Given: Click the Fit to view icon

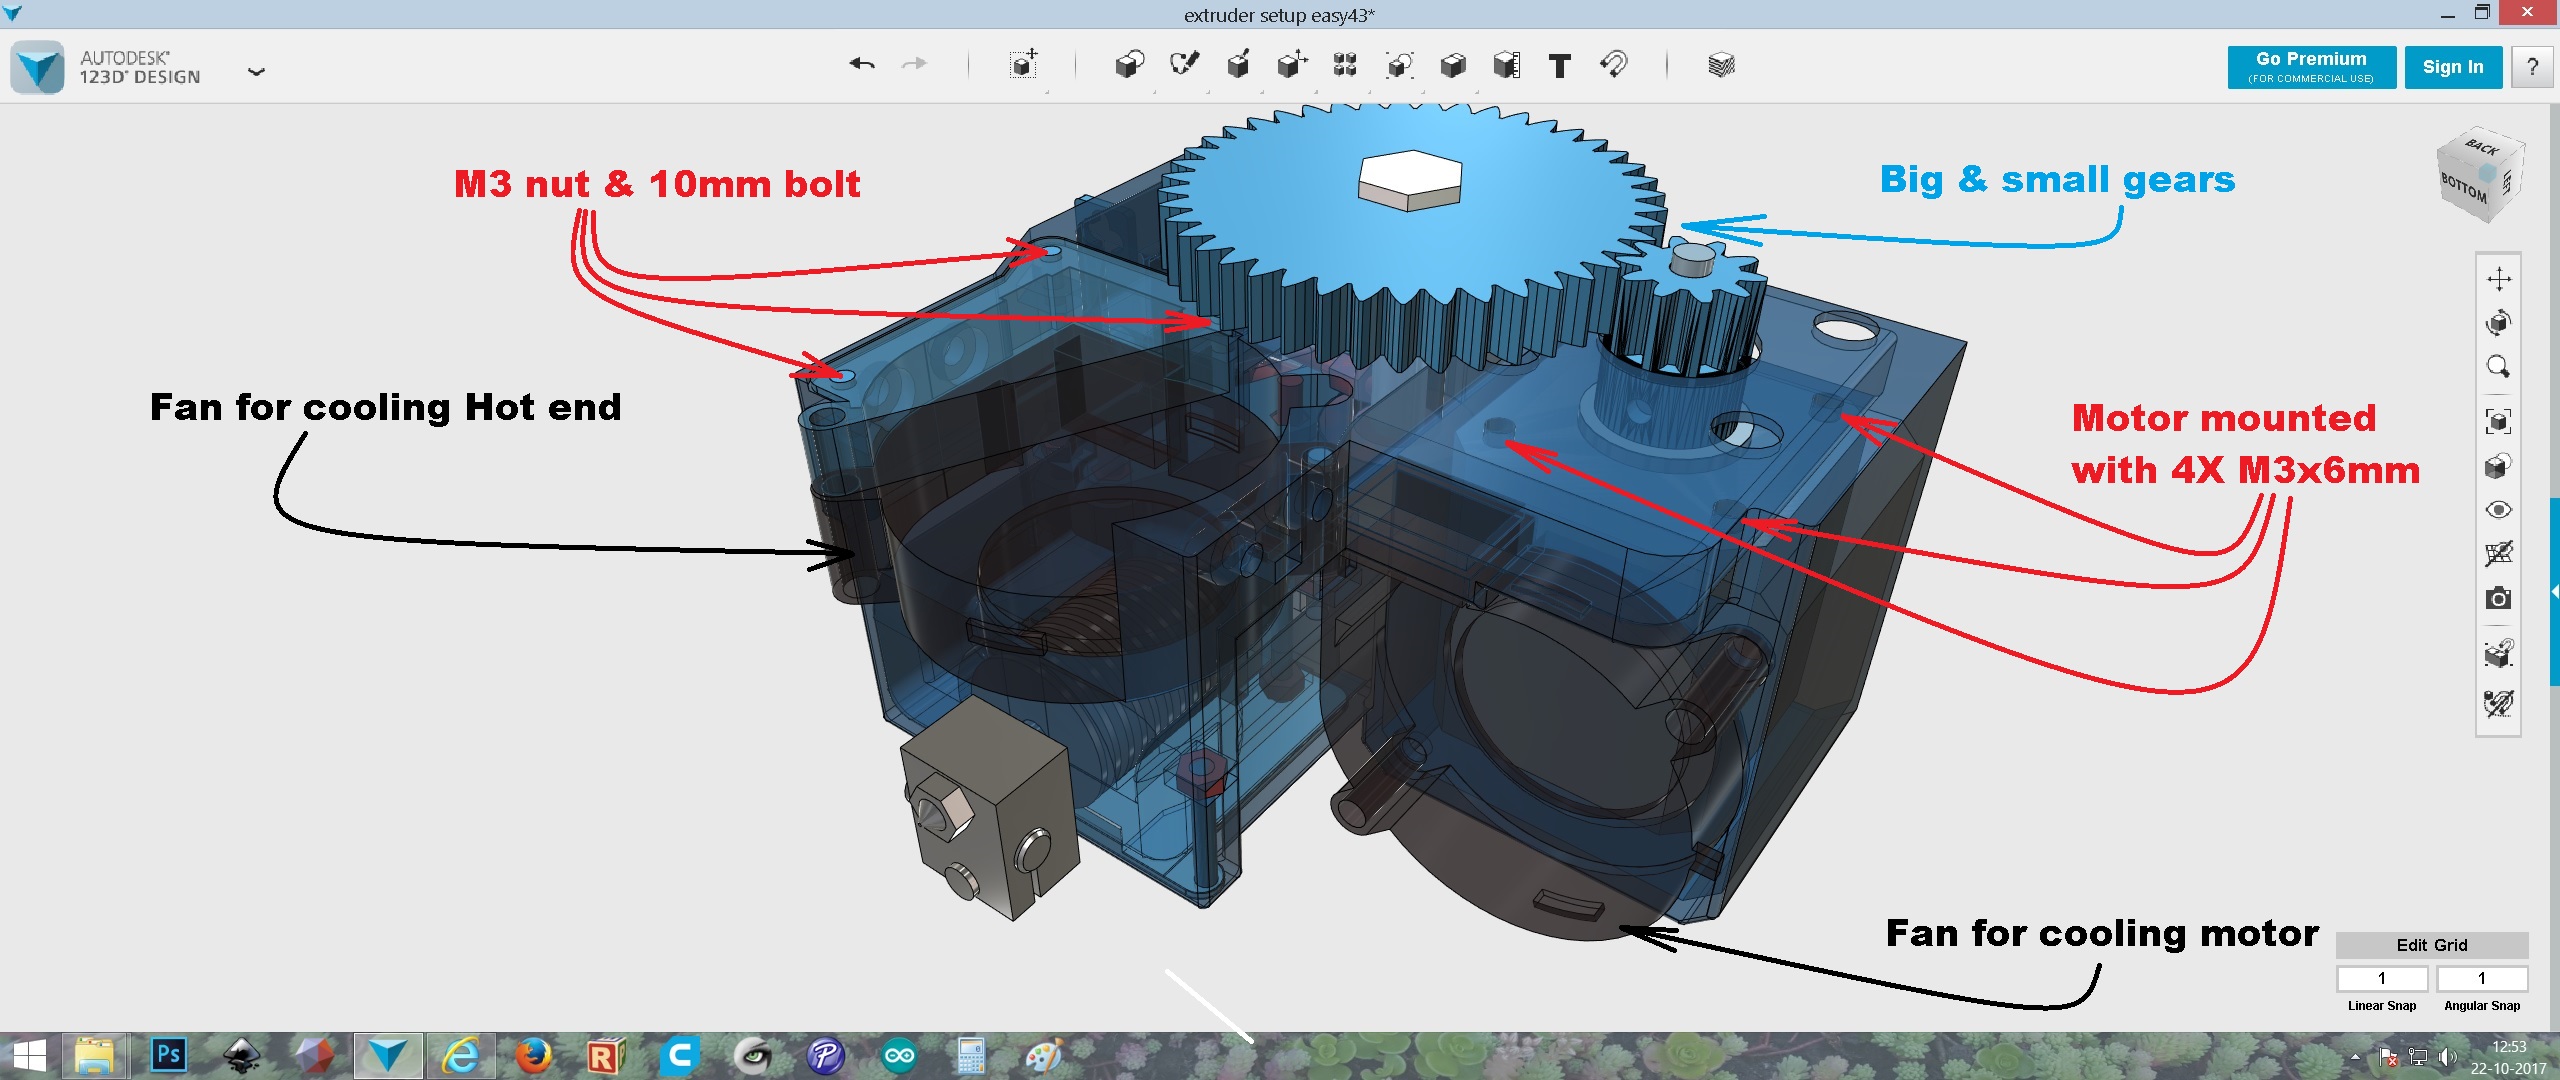Looking at the screenshot, I should coord(2498,421).
